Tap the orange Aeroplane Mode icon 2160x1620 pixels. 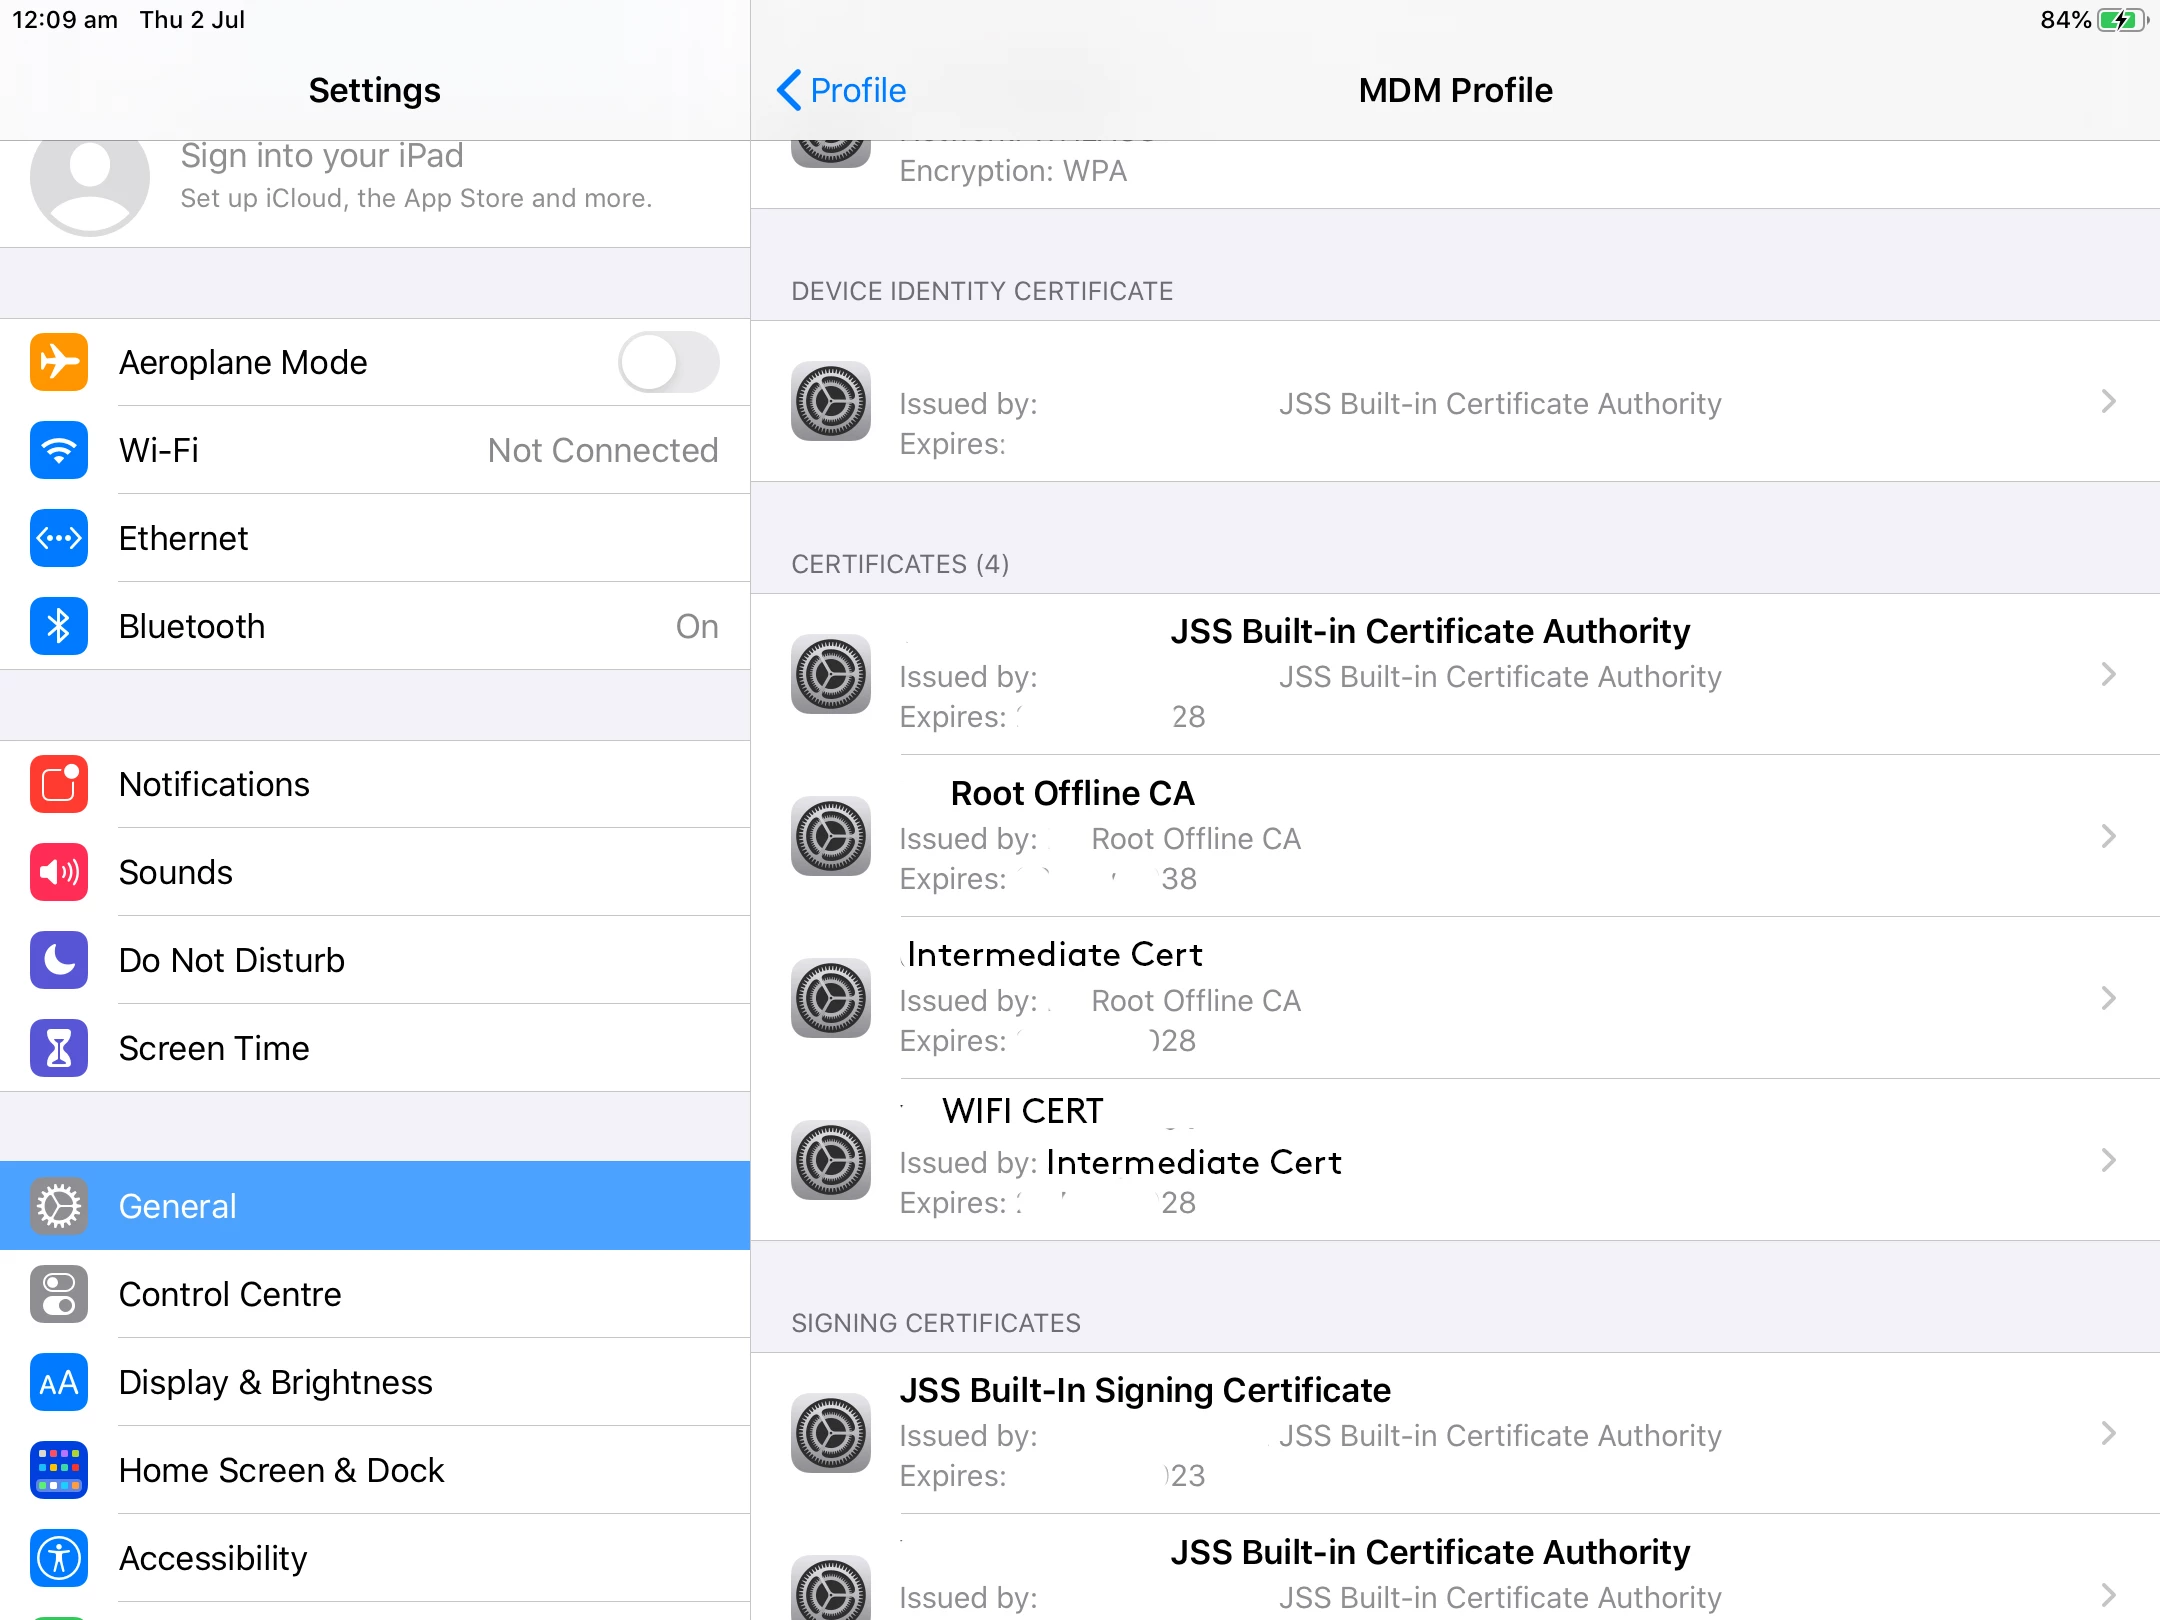coord(59,362)
